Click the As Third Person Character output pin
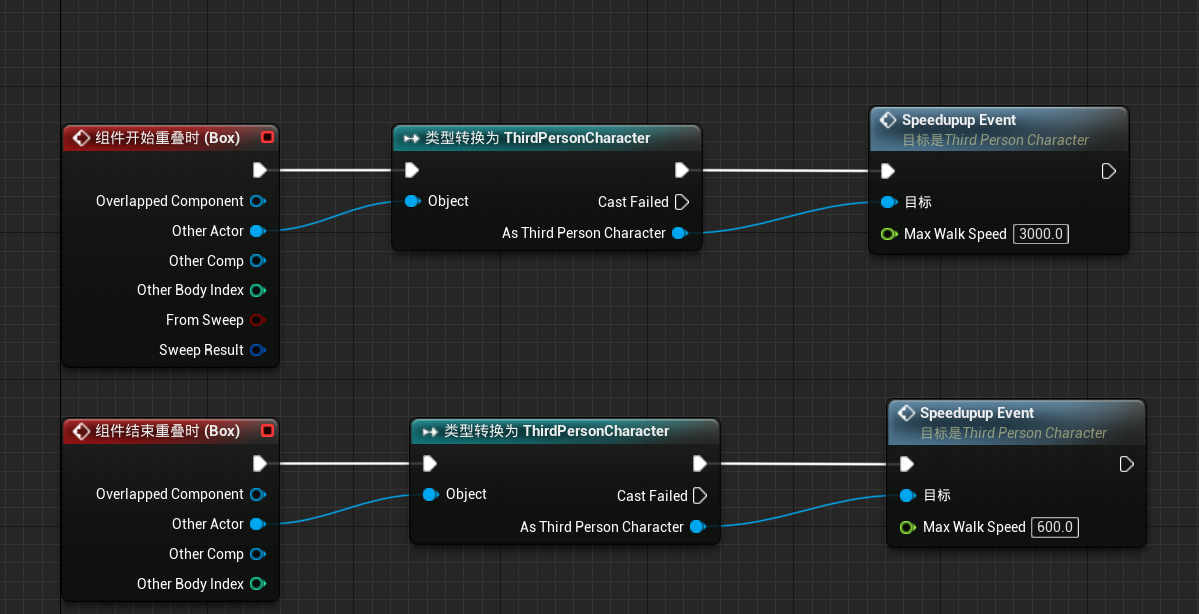1199x614 pixels. [681, 232]
